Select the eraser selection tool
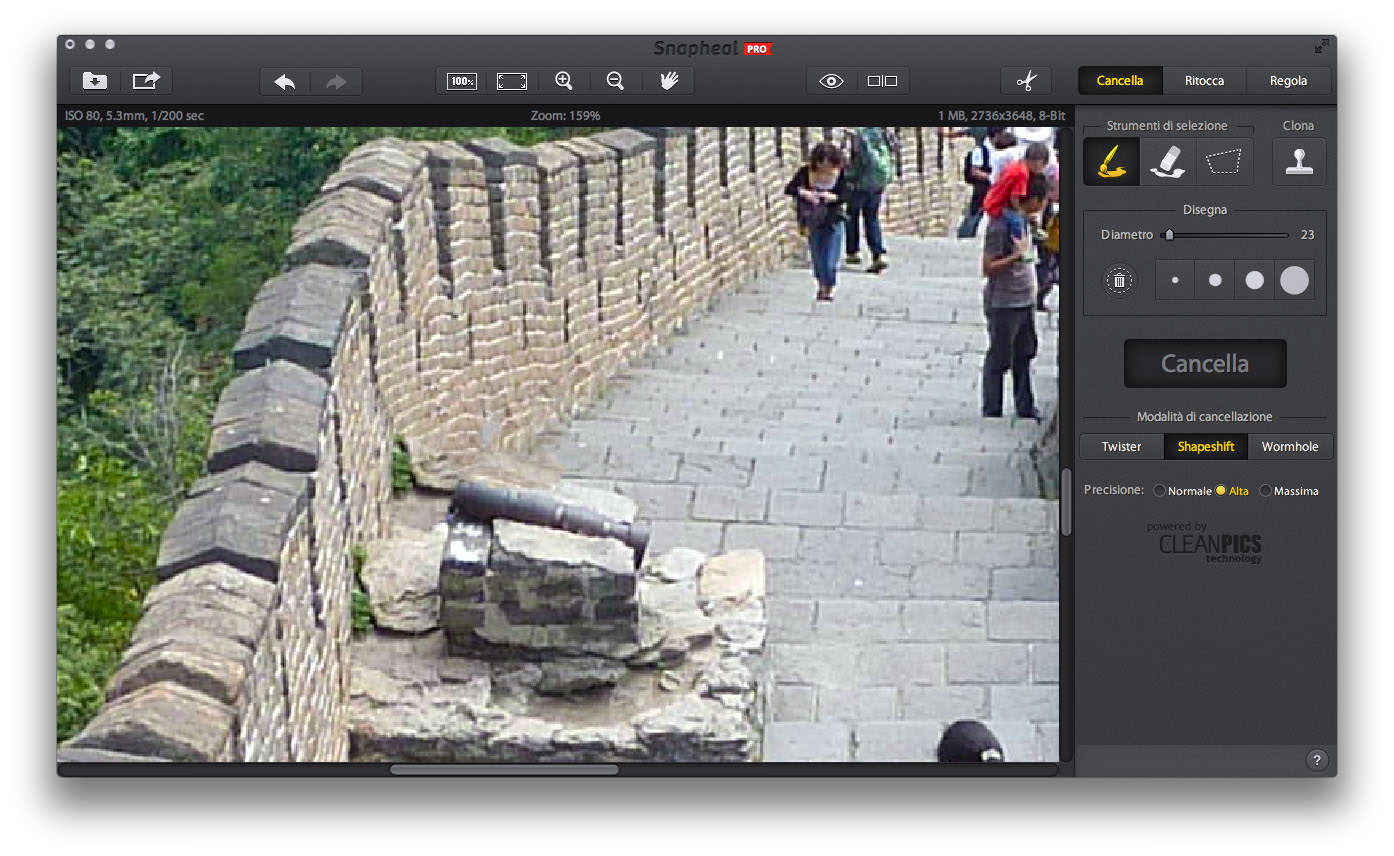The height and width of the screenshot is (856, 1394). pos(1168,161)
